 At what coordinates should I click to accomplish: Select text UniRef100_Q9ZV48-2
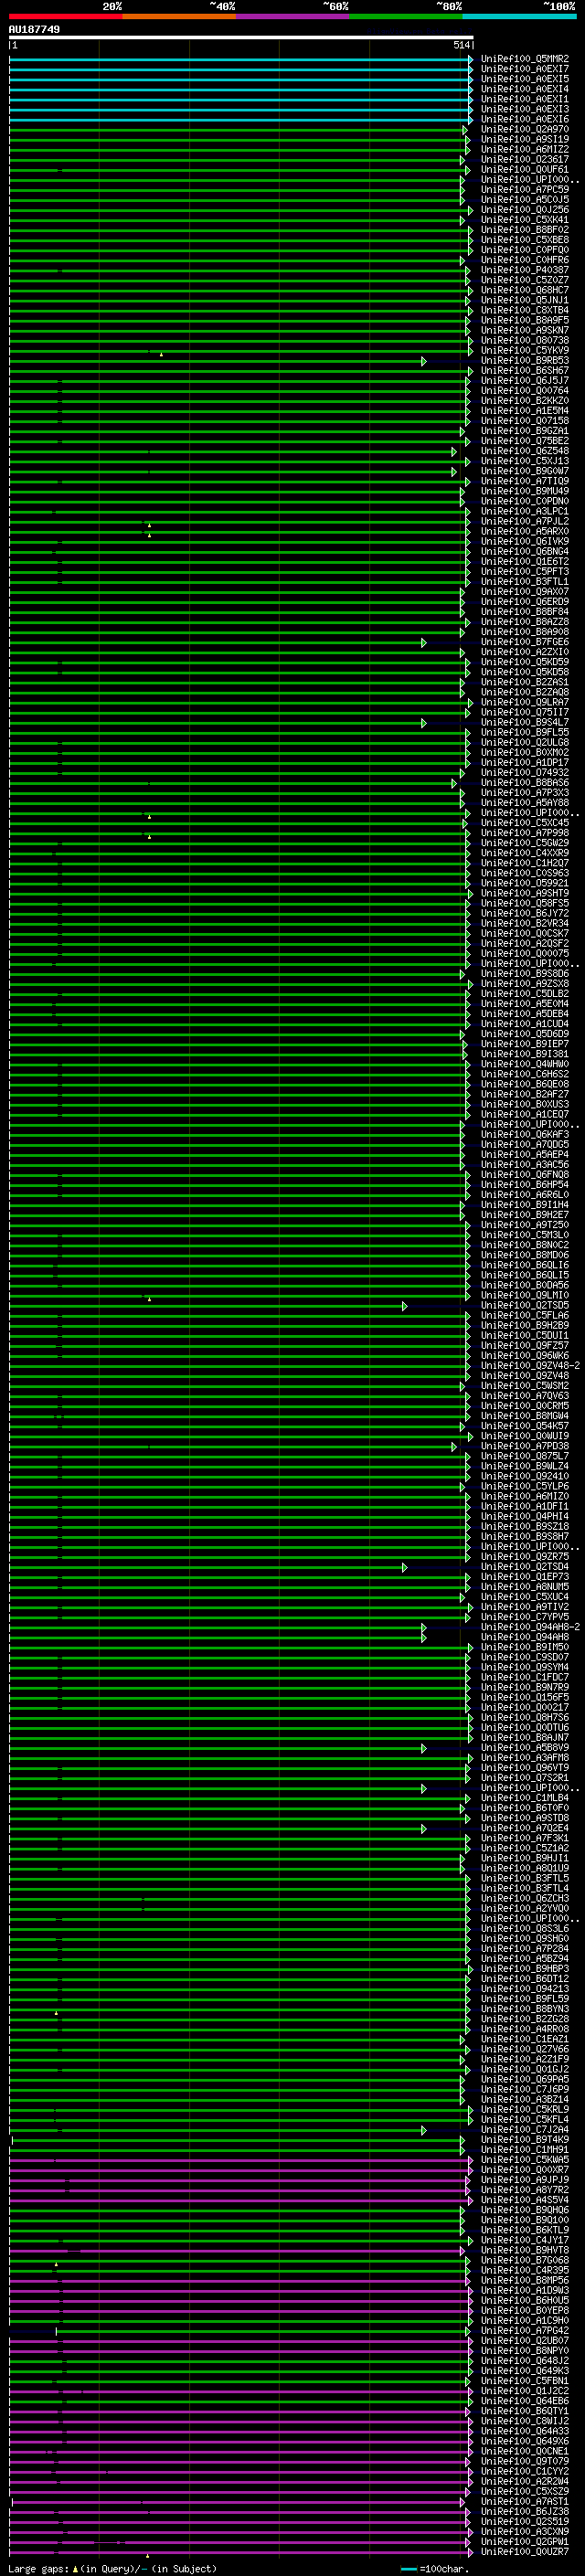point(530,1366)
